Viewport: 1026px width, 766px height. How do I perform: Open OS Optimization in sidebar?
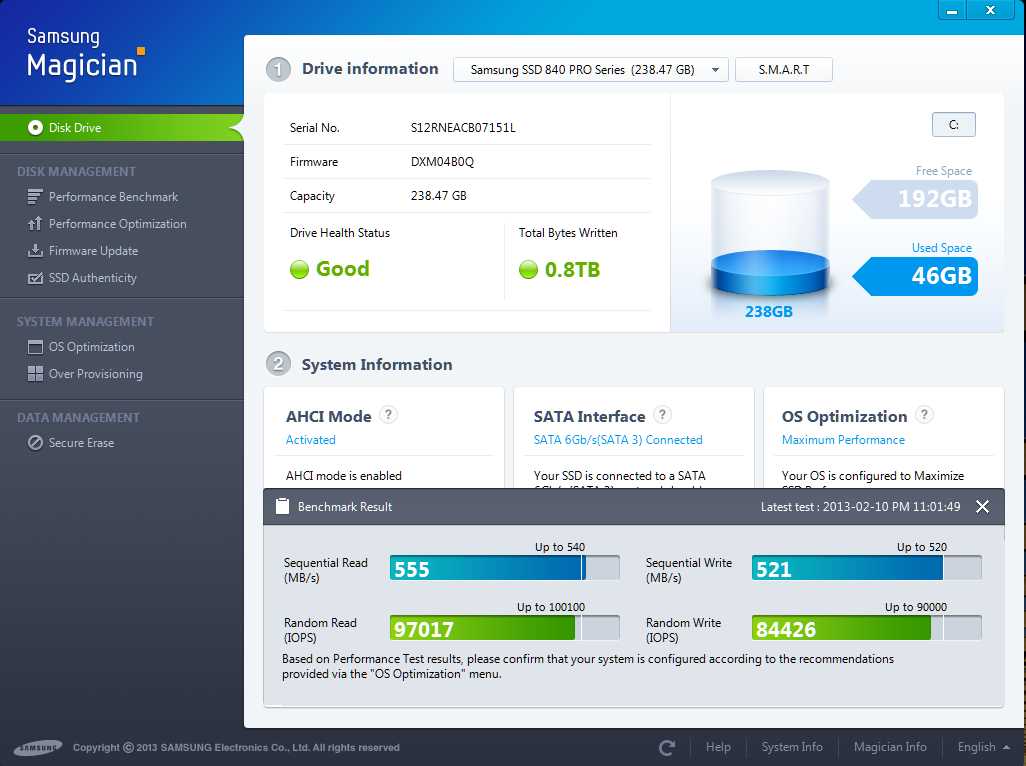click(92, 347)
